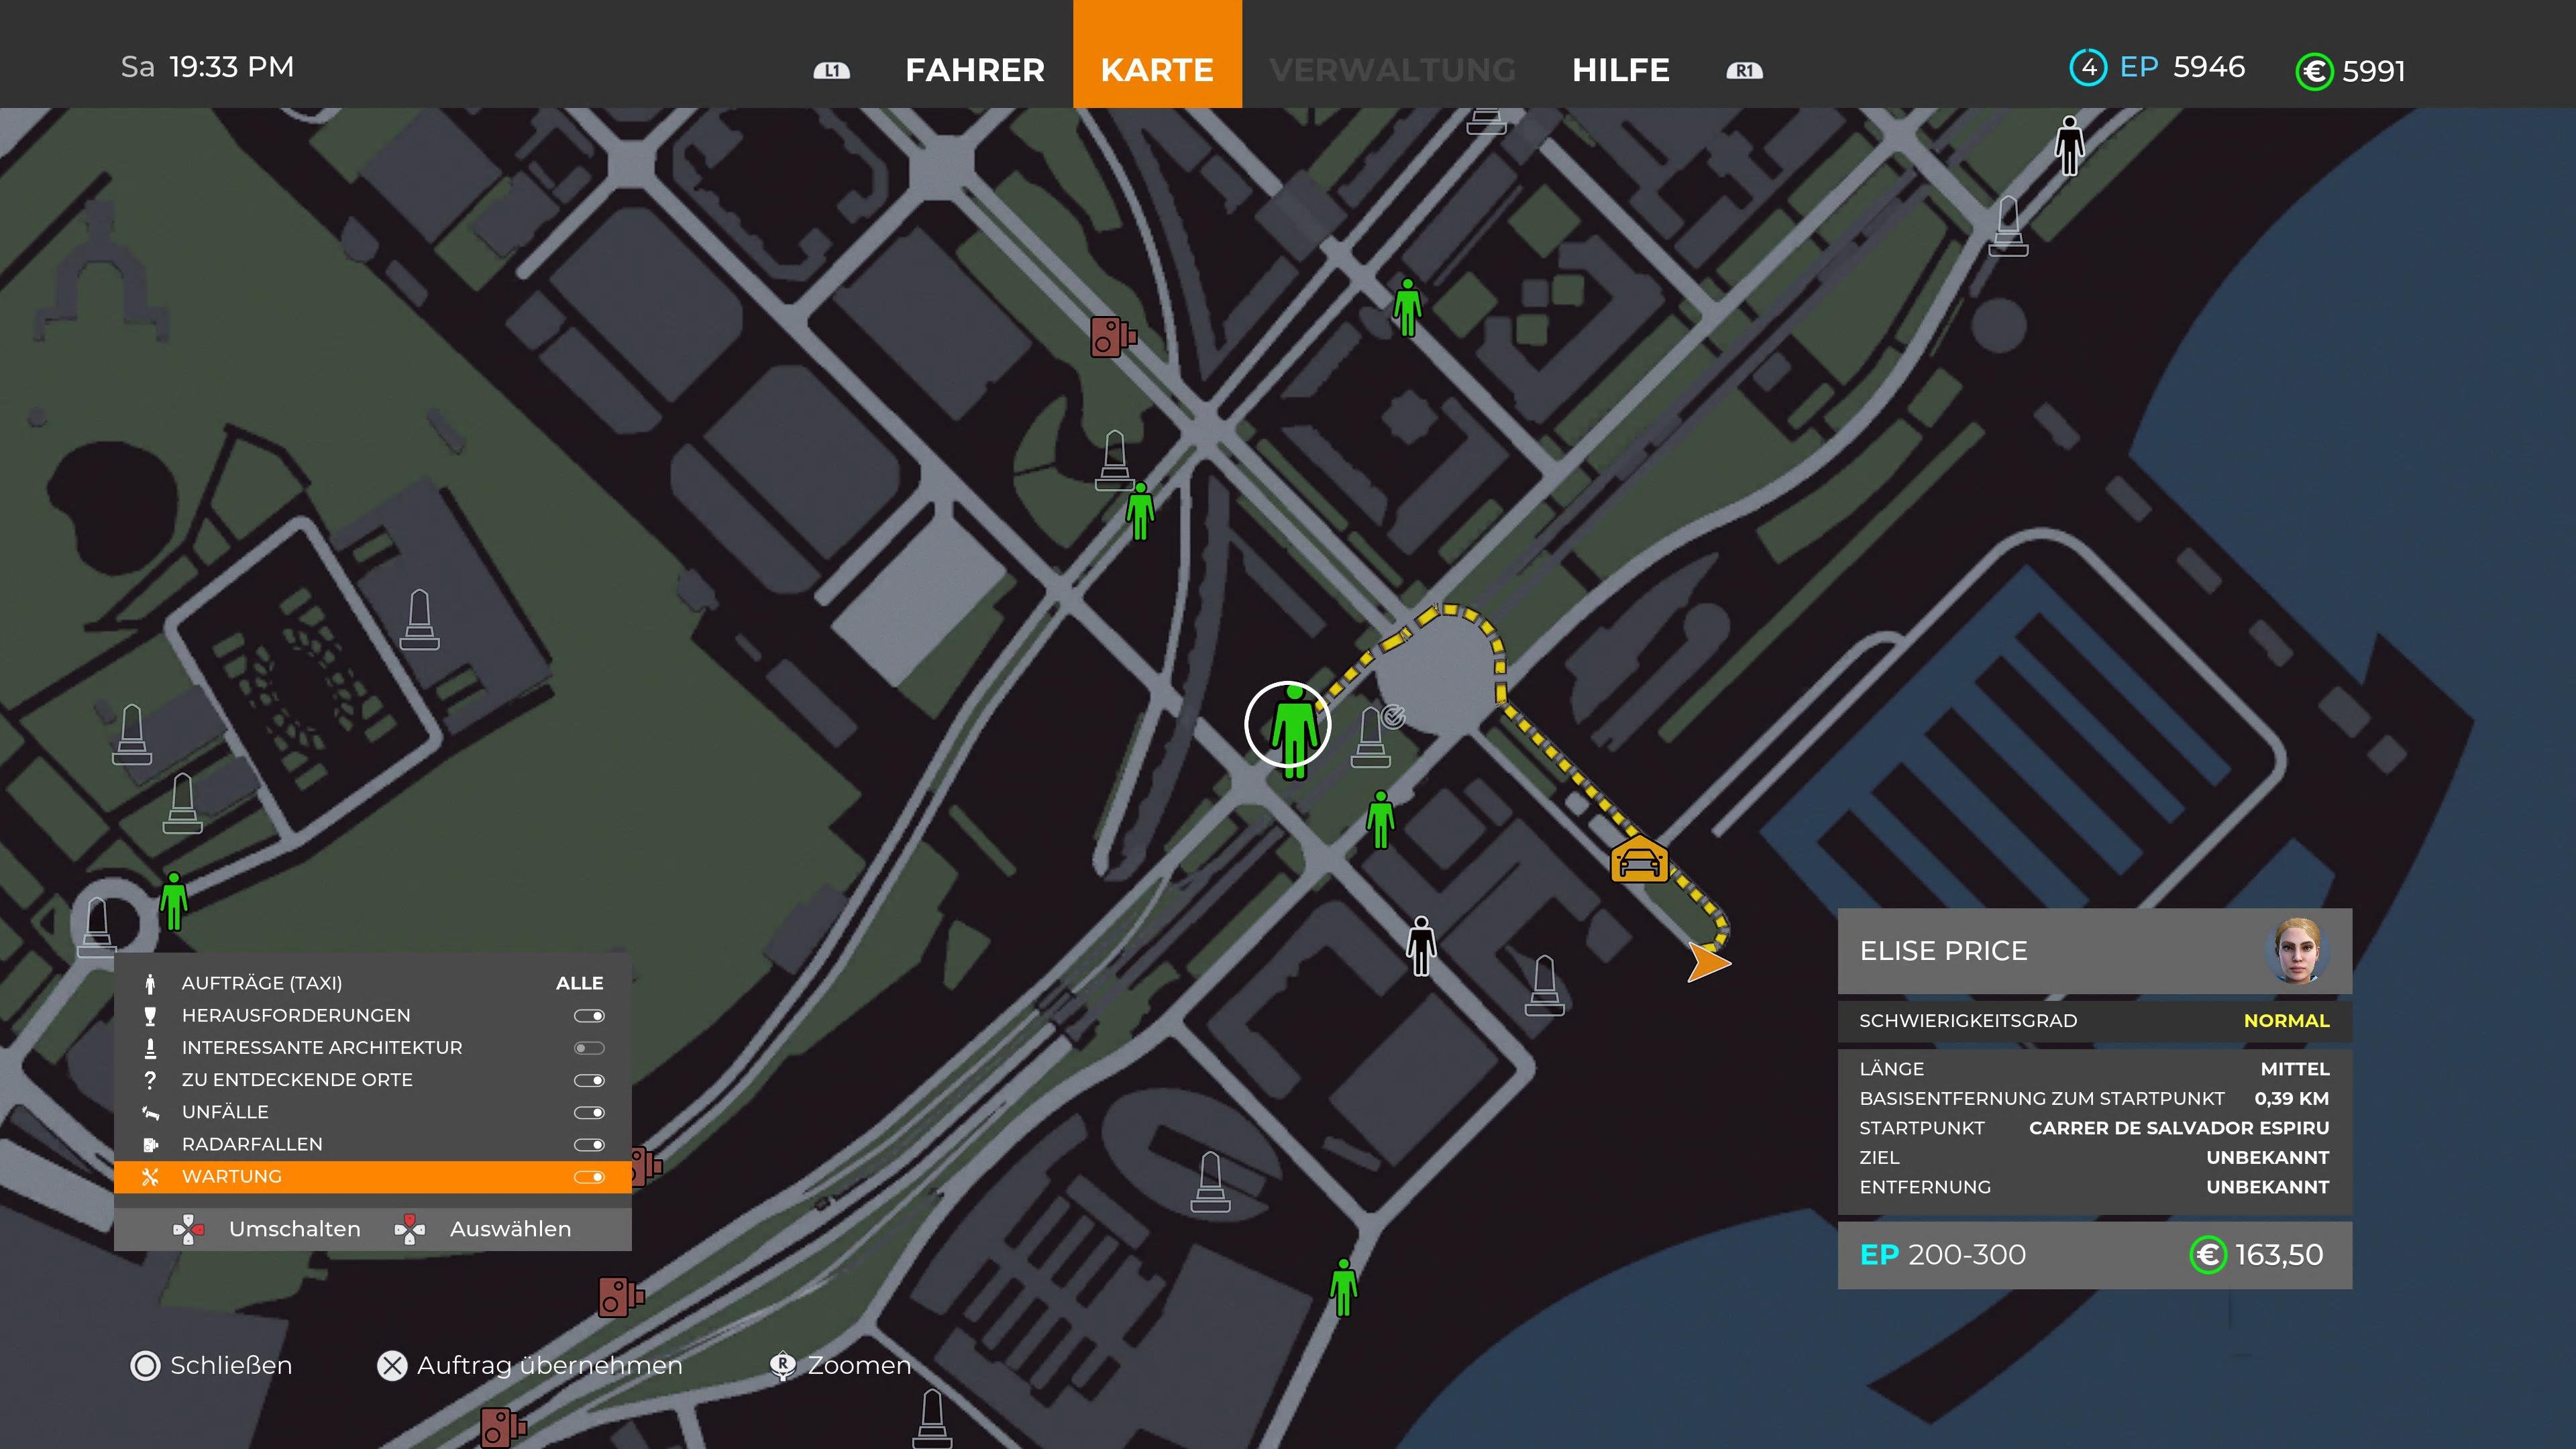Switch to the FAHRER tab
The image size is (2576, 1449).
tap(974, 69)
